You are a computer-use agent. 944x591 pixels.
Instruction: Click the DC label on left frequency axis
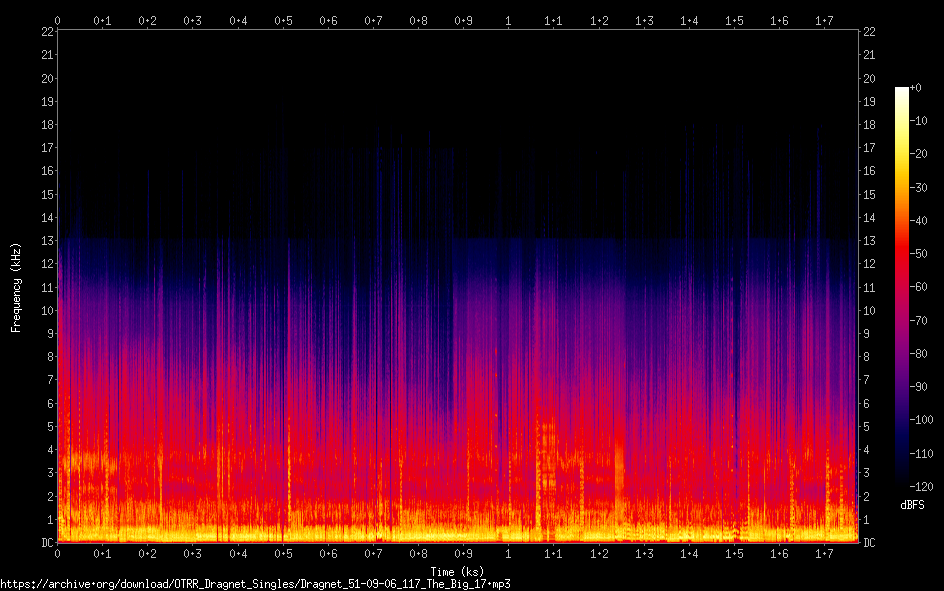click(45, 543)
